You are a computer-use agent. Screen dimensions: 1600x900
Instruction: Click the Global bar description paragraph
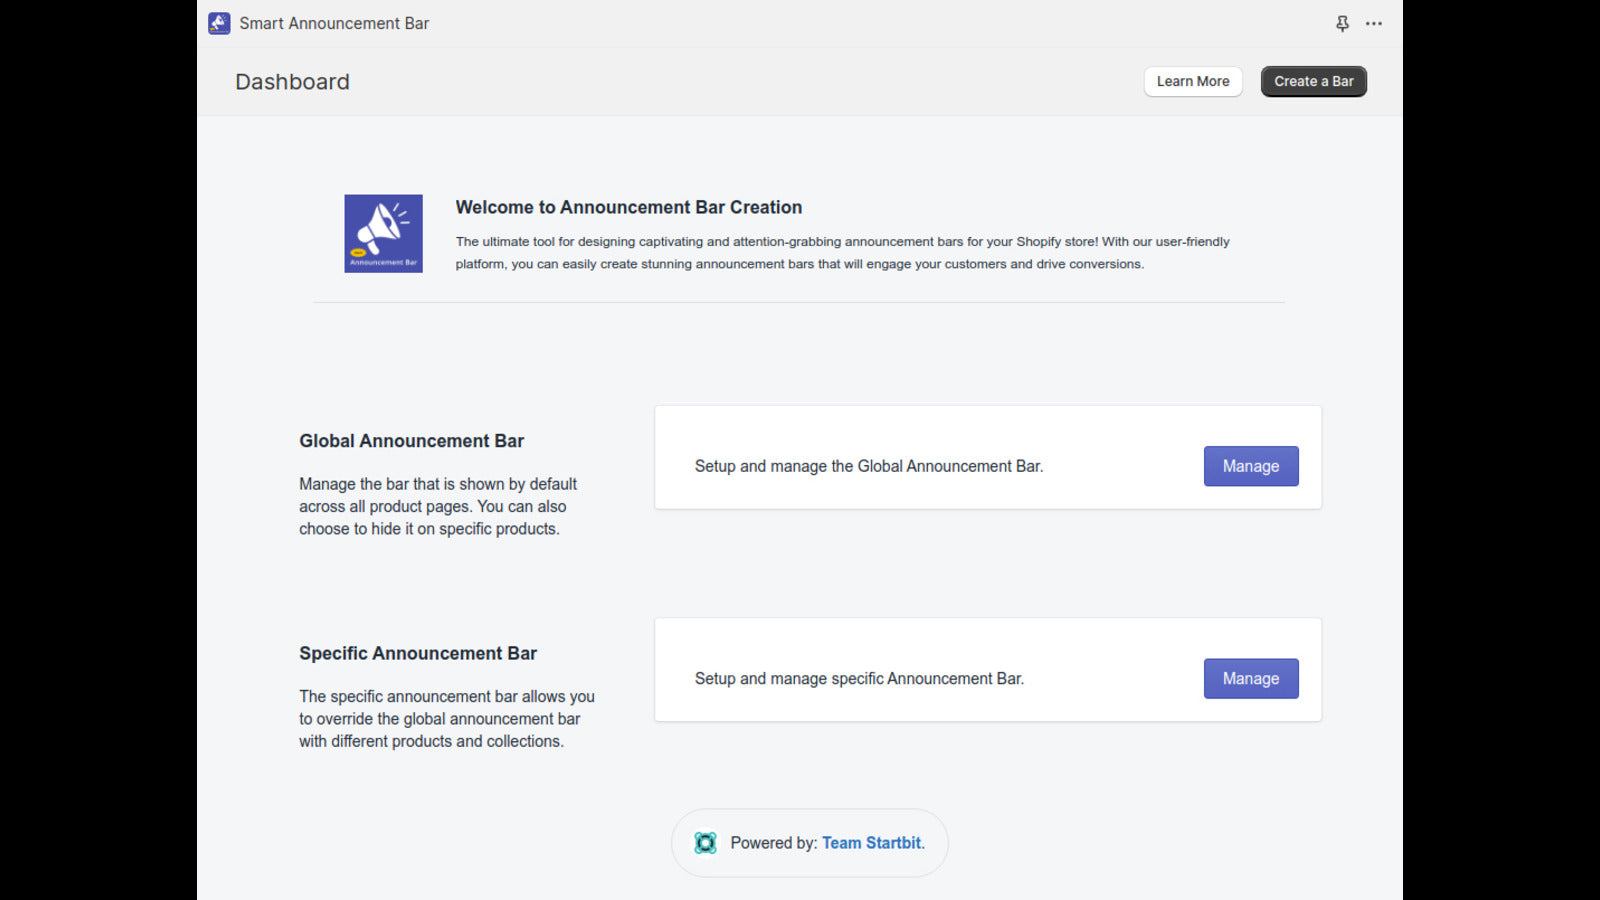click(x=438, y=506)
